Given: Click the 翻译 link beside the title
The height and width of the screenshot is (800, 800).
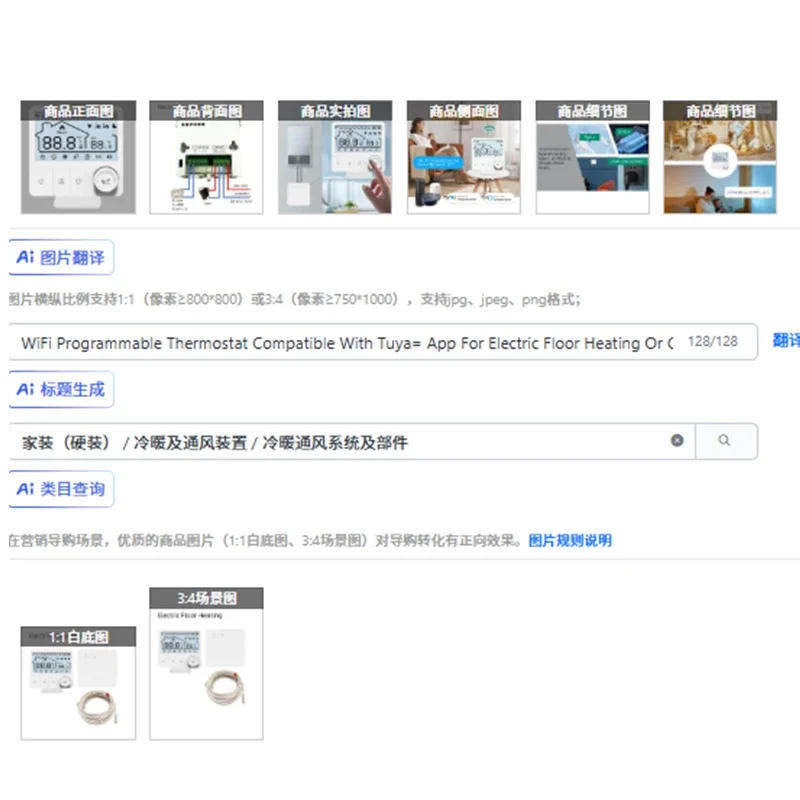Looking at the screenshot, I should pyautogui.click(x=786, y=340).
